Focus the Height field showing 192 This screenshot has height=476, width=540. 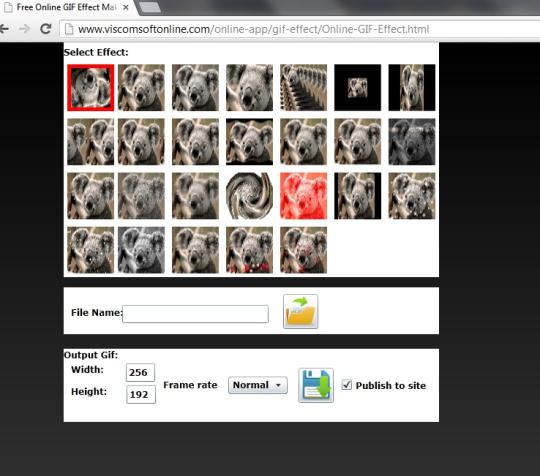(x=141, y=394)
